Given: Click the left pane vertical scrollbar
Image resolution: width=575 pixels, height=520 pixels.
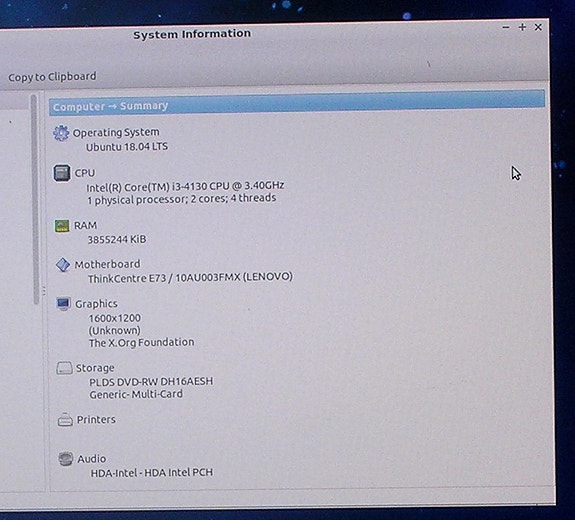Looking at the screenshot, I should point(34,199).
